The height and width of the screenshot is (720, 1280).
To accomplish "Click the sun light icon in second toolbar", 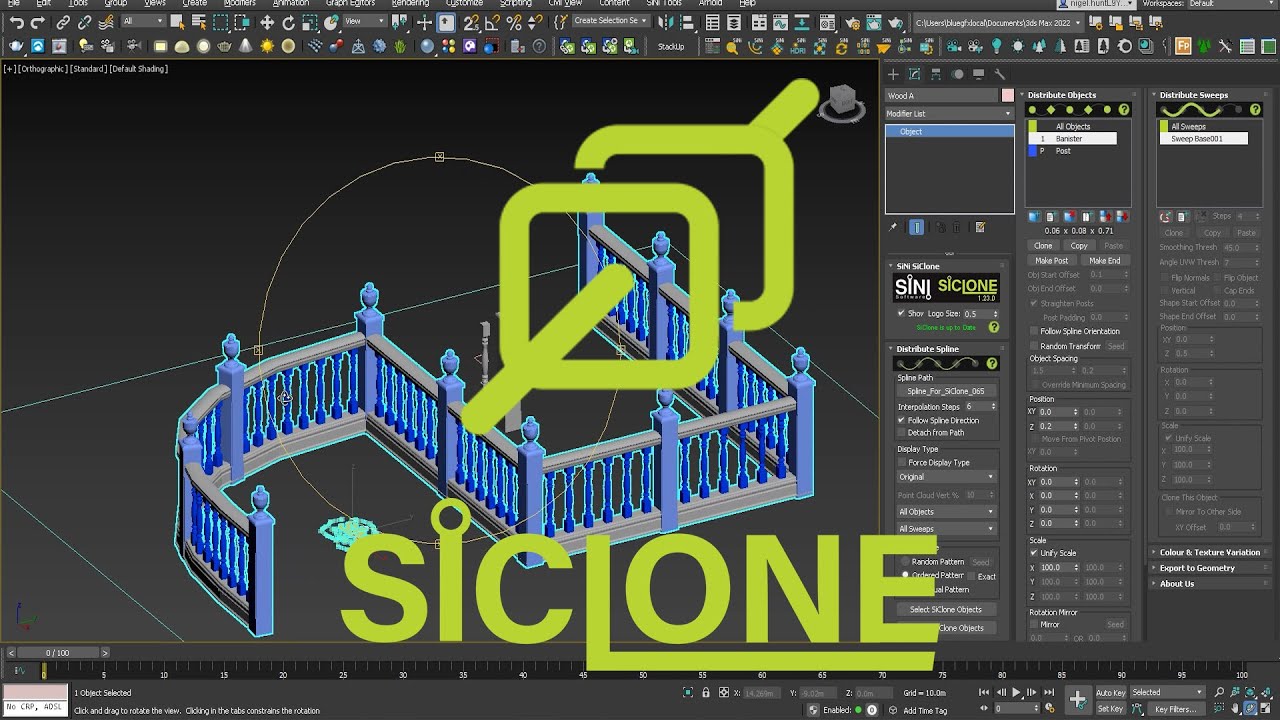I will tap(267, 46).
